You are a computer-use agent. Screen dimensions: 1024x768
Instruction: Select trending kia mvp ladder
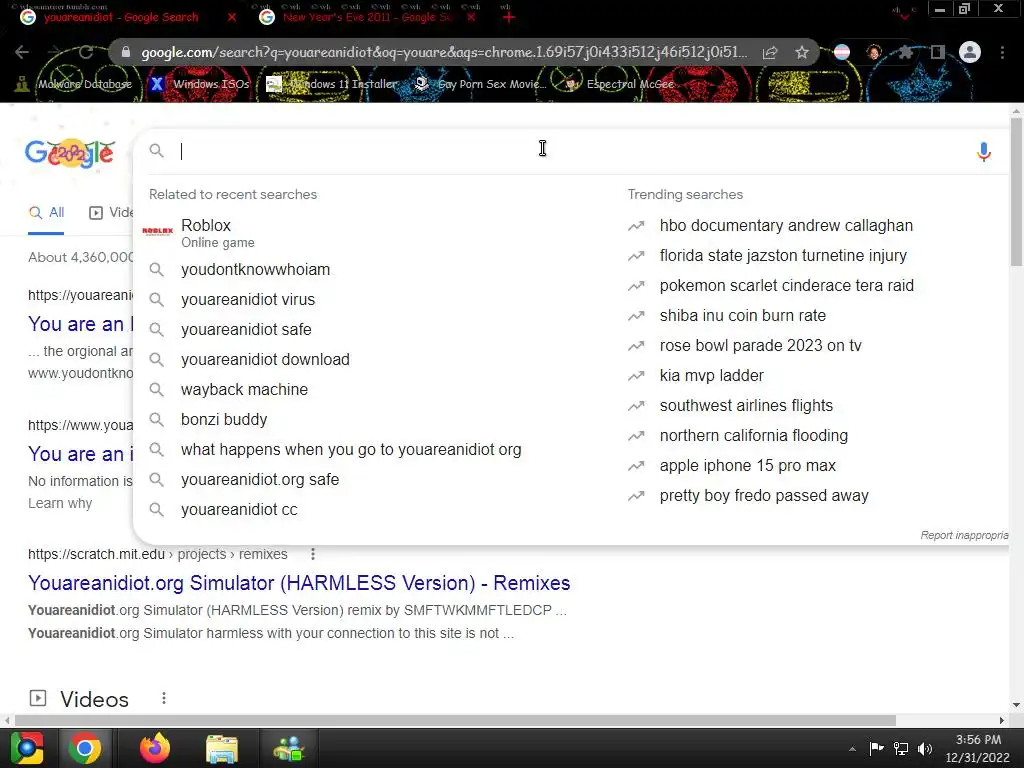[711, 376]
